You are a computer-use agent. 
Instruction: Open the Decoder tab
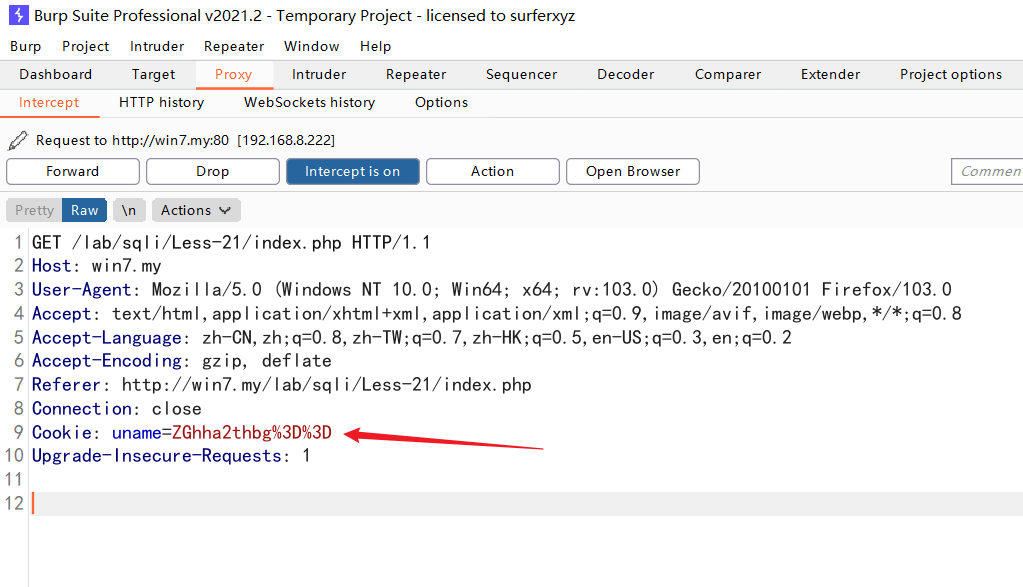coord(625,74)
